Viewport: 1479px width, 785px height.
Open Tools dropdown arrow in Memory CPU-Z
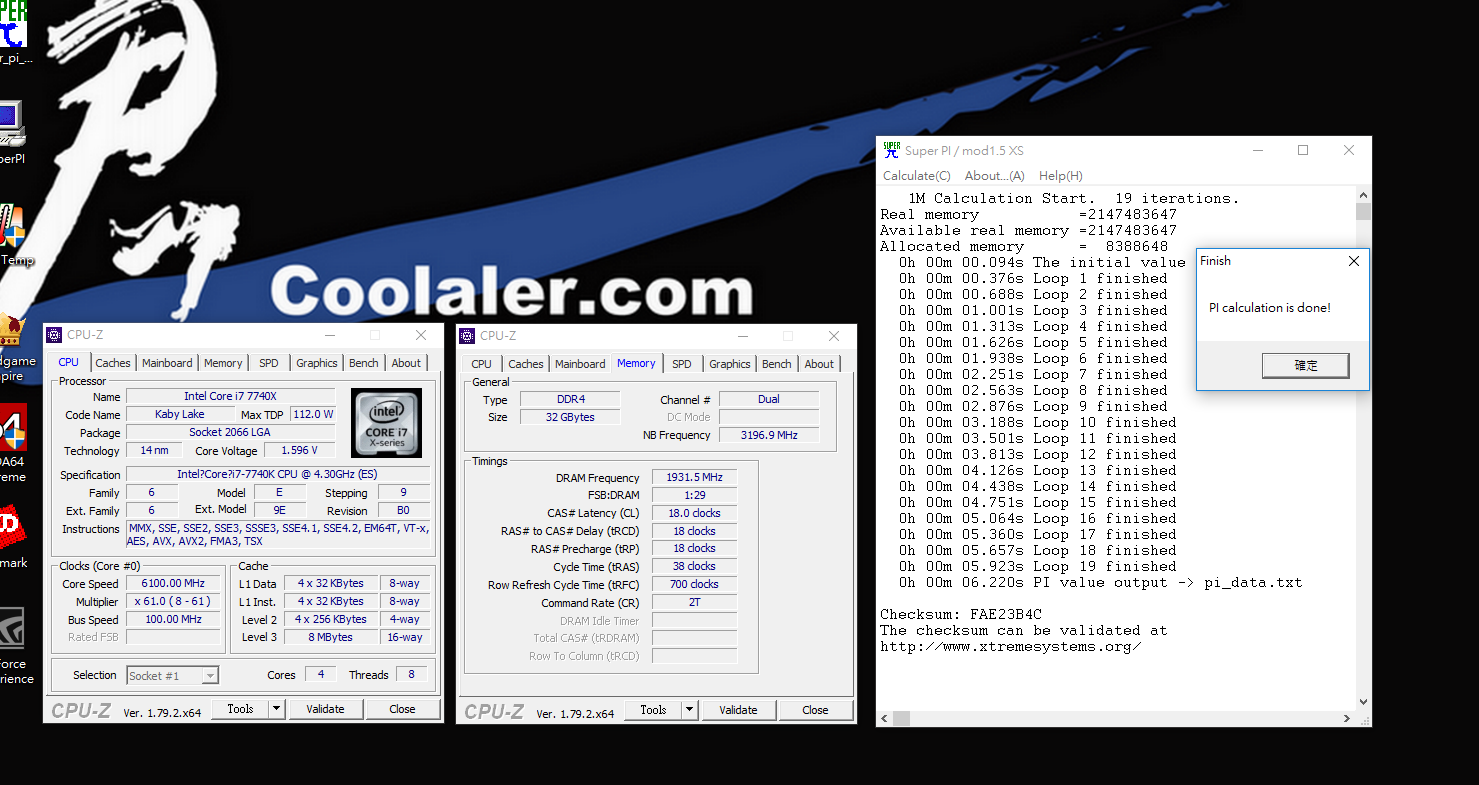[x=689, y=709]
